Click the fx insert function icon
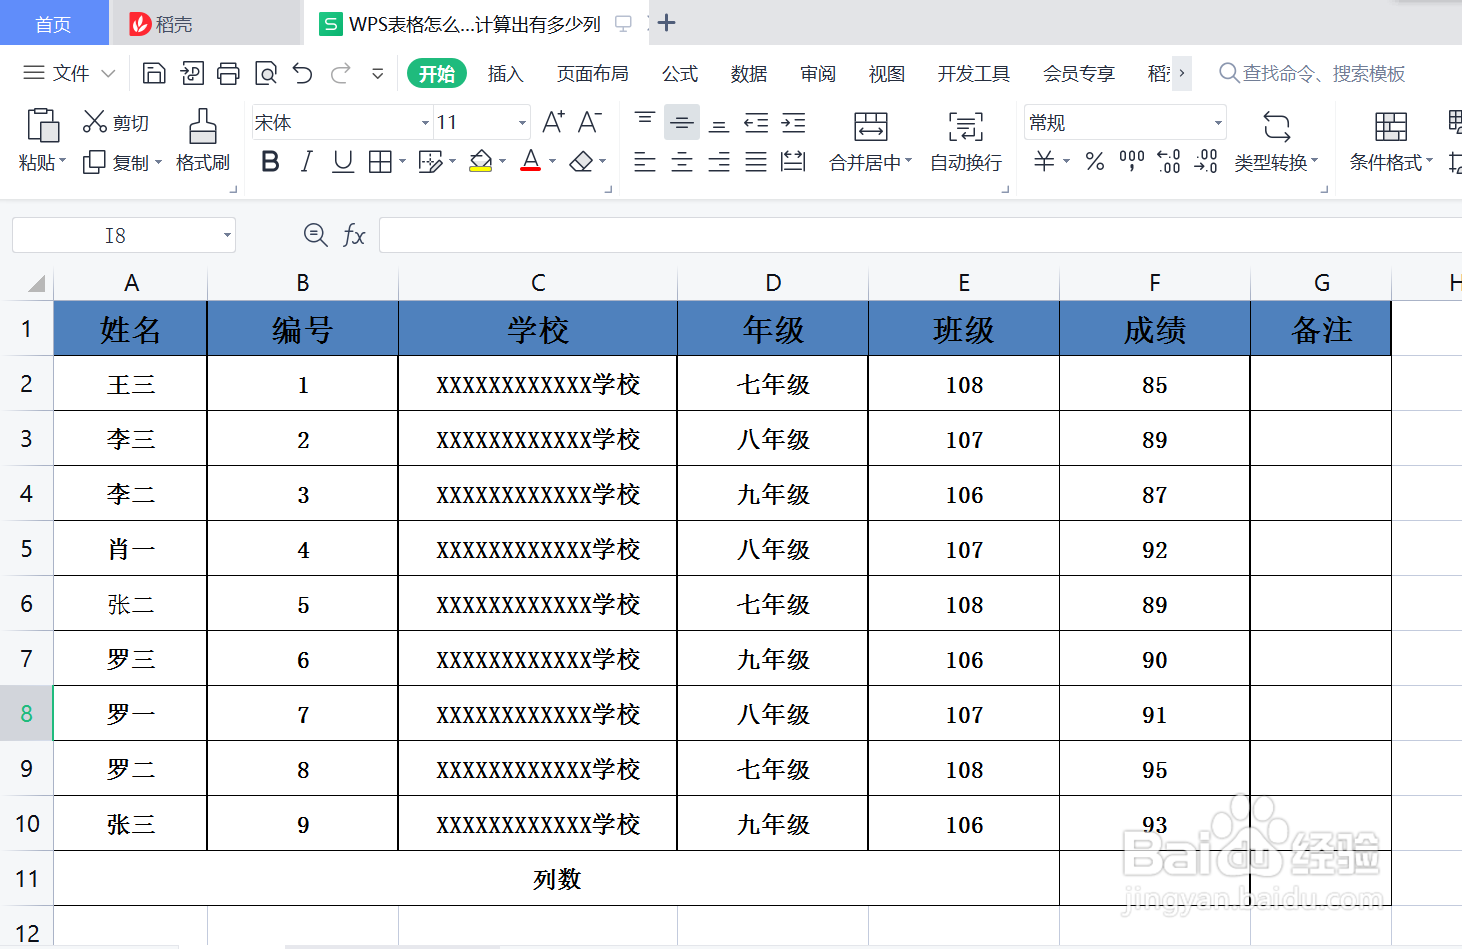Image resolution: width=1462 pixels, height=949 pixels. [x=354, y=235]
